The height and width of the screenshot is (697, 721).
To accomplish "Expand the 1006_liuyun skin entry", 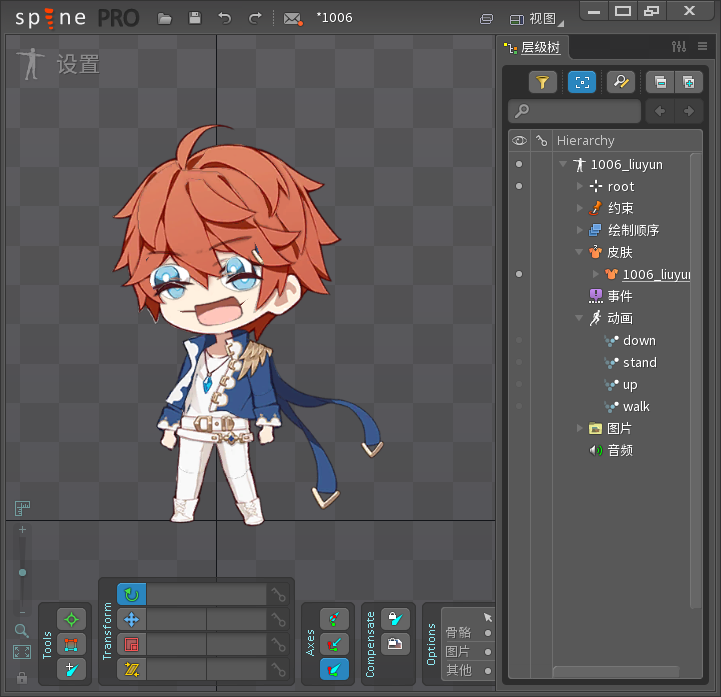I will (x=595, y=274).
